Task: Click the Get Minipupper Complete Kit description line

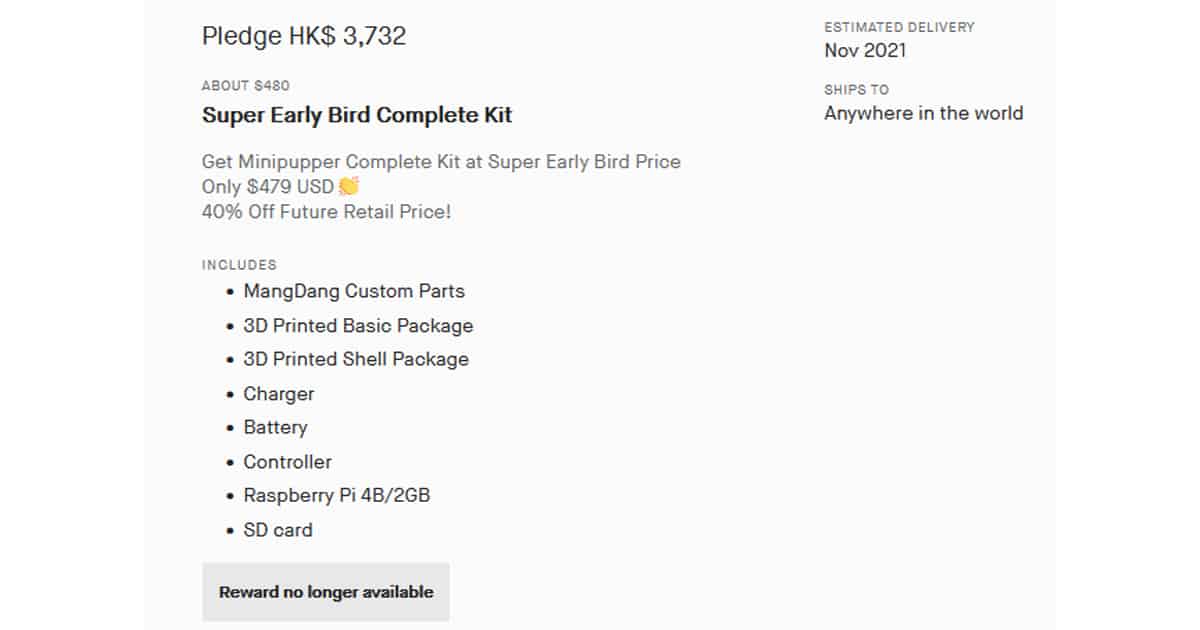Action: 441,161
